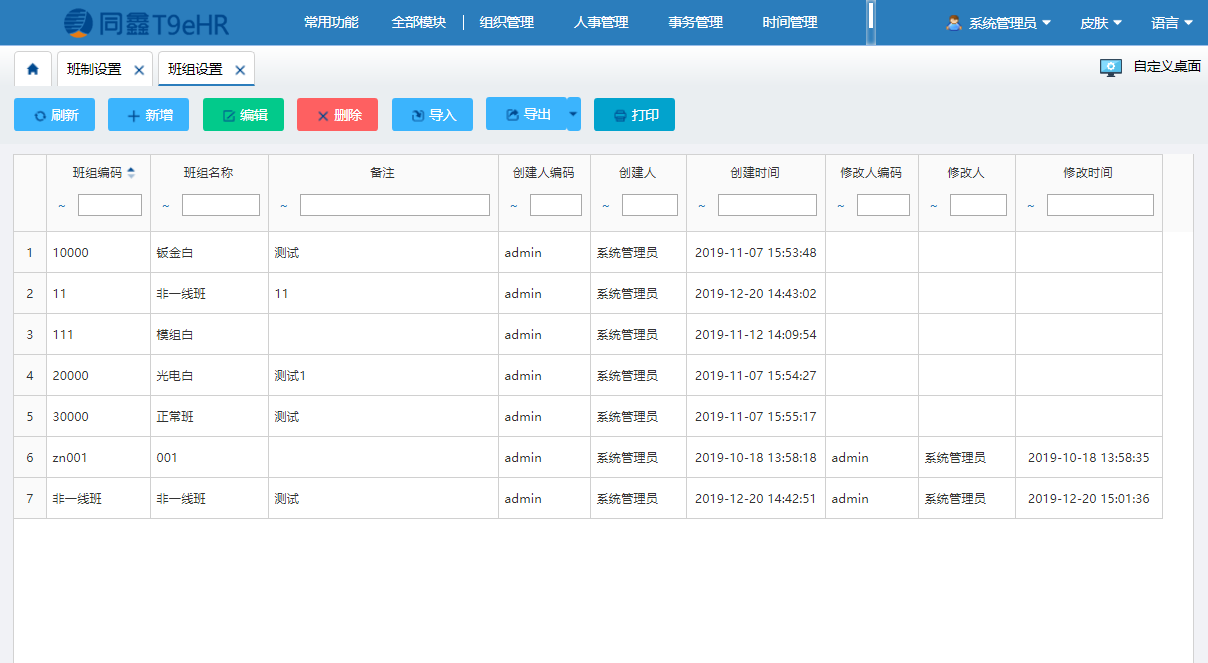1208x663 pixels.
Task: Open the 时间管理 menu
Action: tap(789, 22)
